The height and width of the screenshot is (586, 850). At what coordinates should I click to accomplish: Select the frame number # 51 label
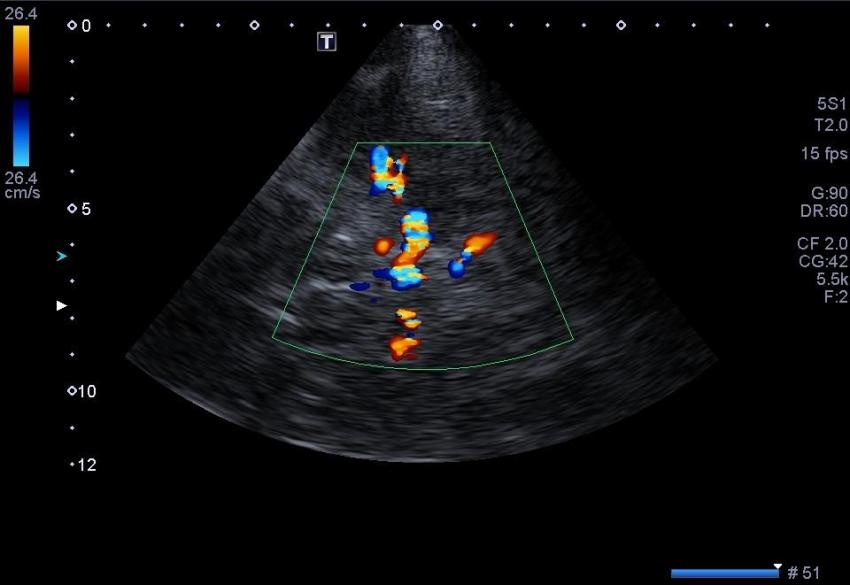(x=804, y=573)
